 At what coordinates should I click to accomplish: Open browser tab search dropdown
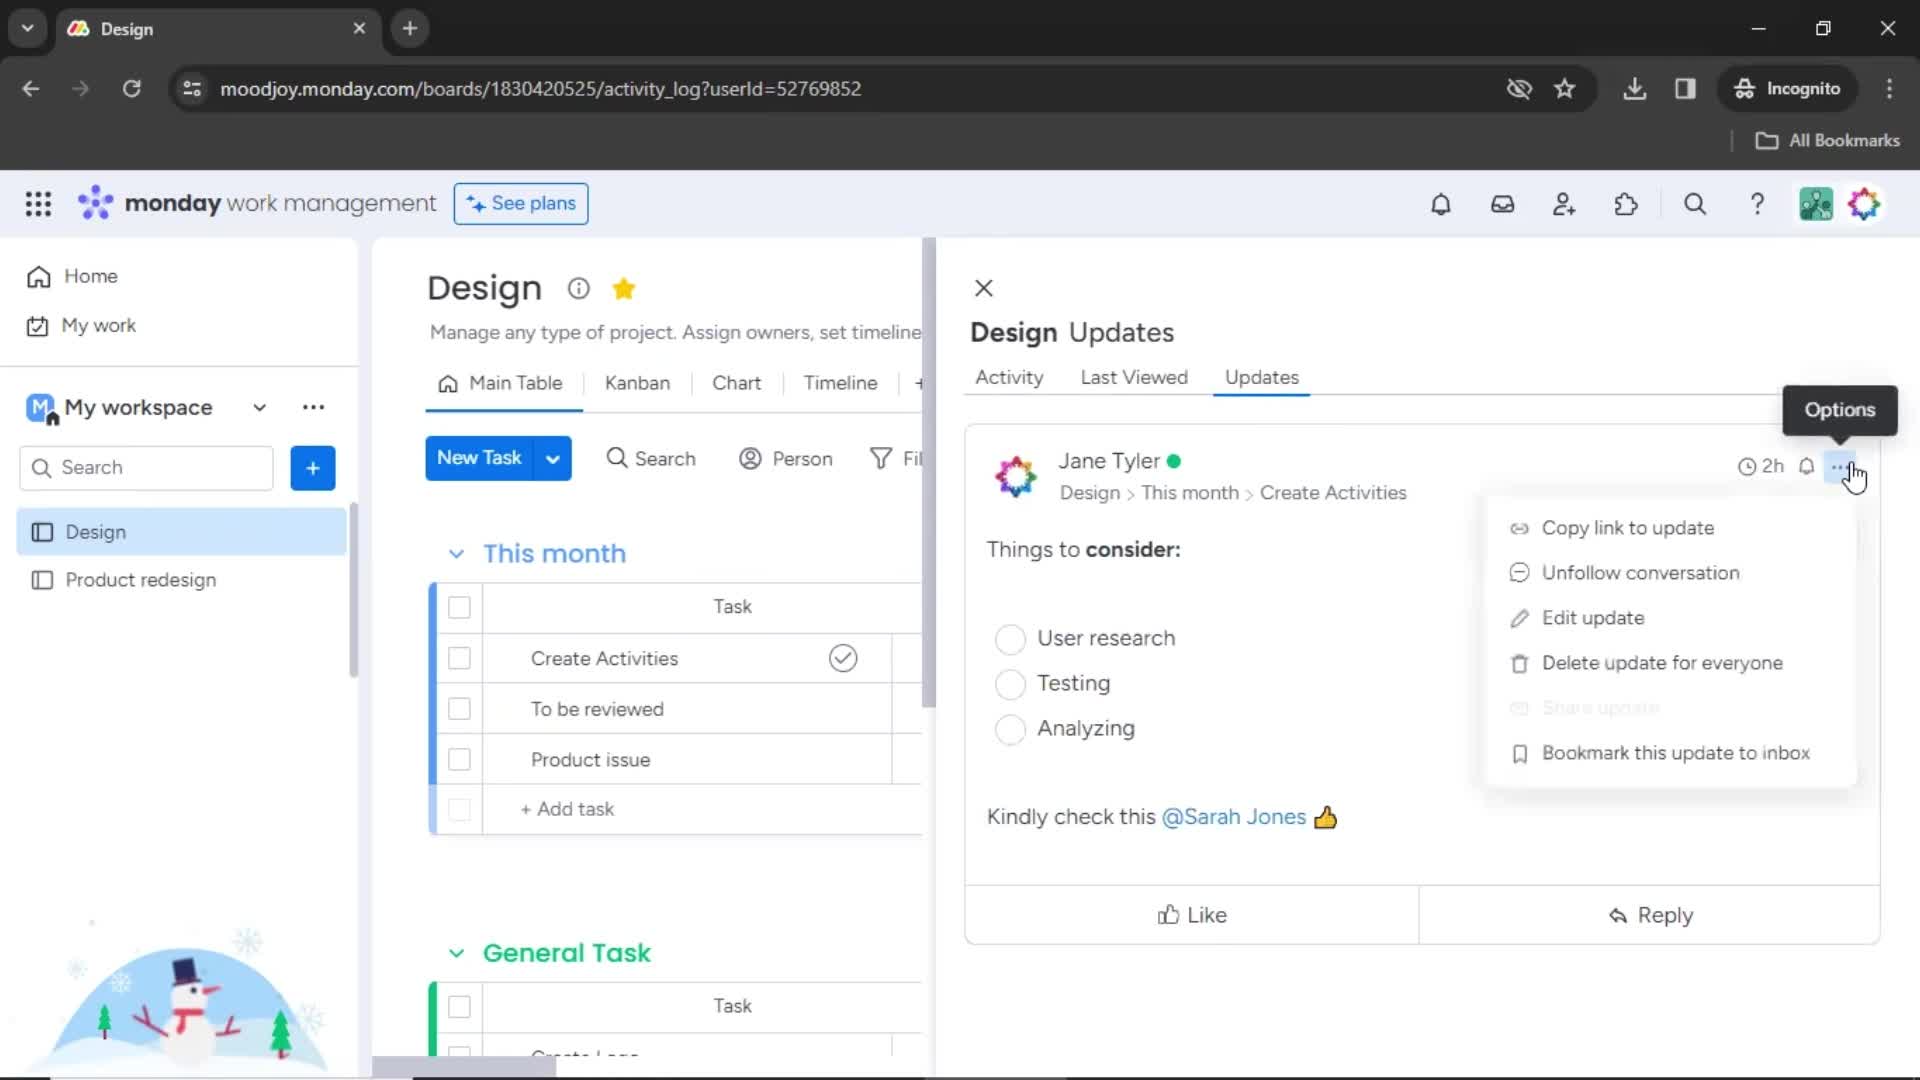tap(28, 28)
